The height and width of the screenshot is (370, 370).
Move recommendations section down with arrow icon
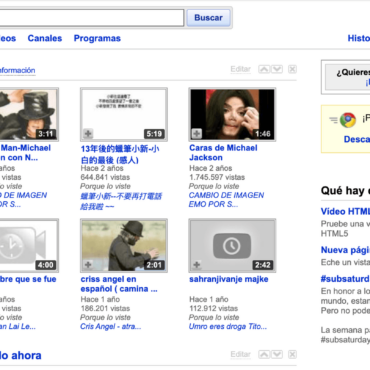(277, 69)
